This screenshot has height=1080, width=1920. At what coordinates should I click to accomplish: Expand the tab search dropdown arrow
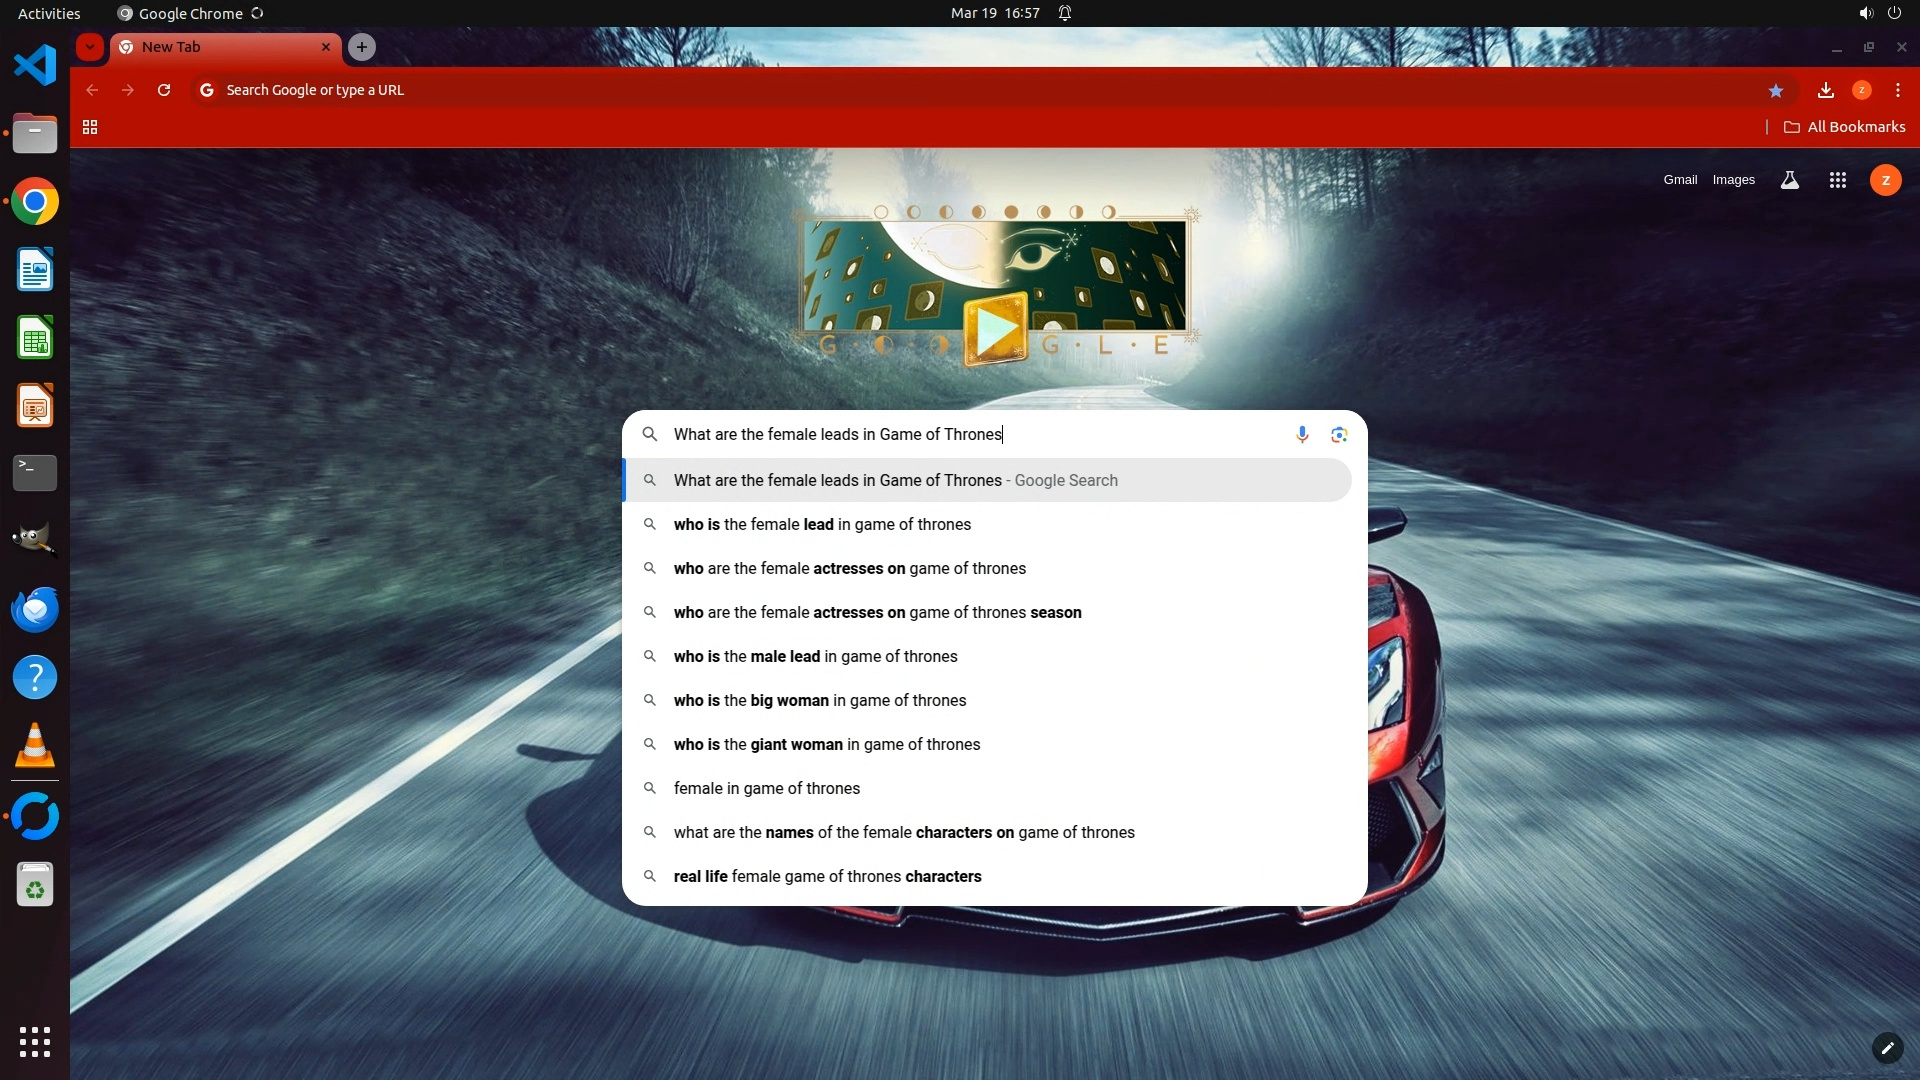pyautogui.click(x=90, y=47)
